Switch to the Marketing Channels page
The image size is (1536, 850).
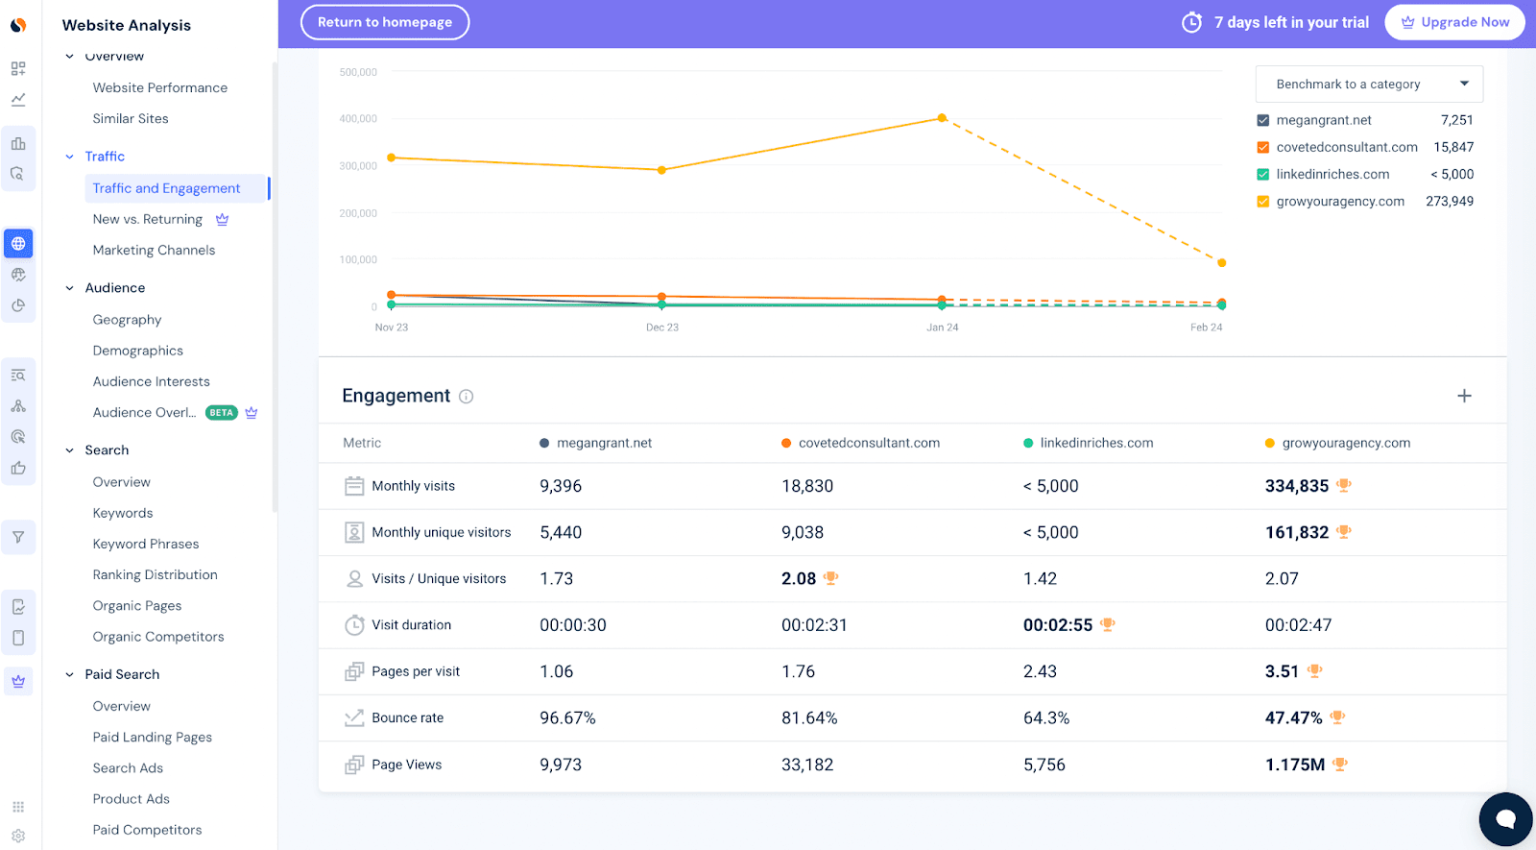[153, 249]
